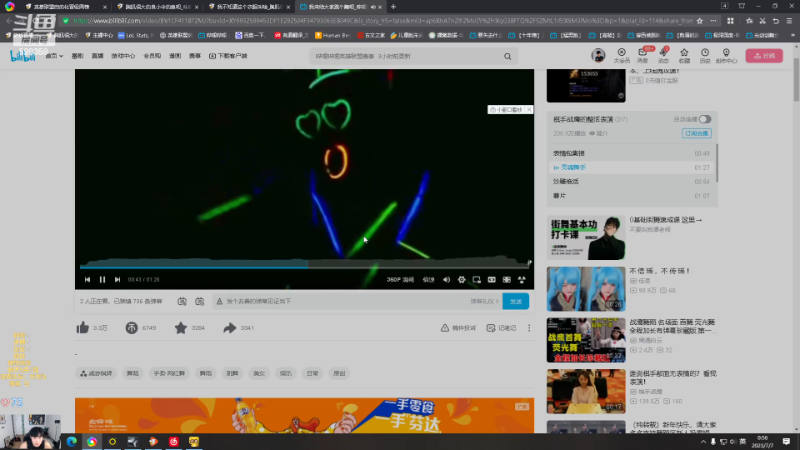This screenshot has height=450, width=800.
Task: Open the 街舞基本功打卡课 thumbnail
Action: (586, 238)
